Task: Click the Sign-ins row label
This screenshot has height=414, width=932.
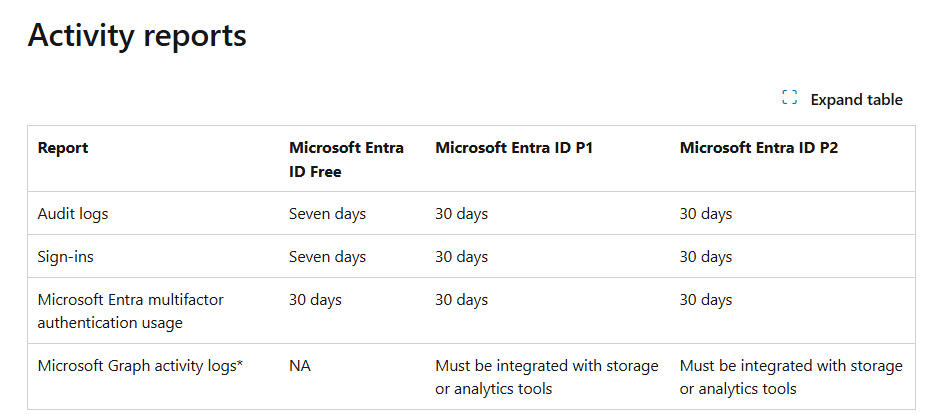Action: [x=65, y=257]
